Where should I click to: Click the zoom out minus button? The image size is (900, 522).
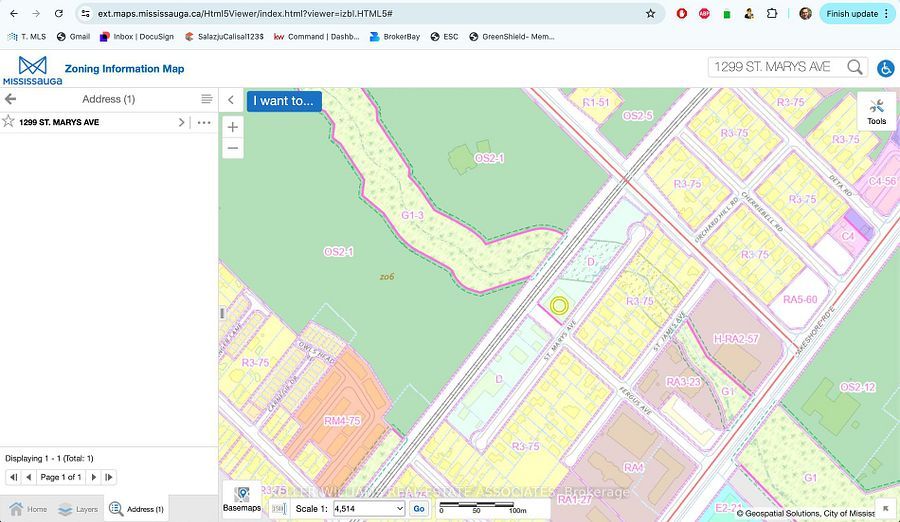[x=233, y=148]
